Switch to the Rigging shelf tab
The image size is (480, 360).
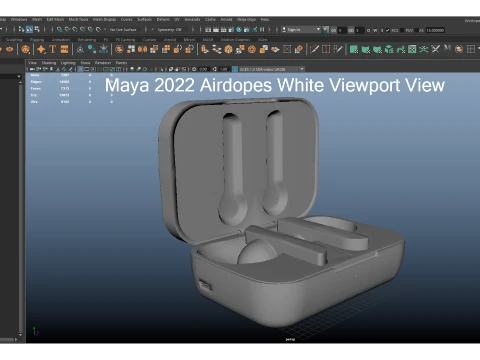[x=37, y=40]
